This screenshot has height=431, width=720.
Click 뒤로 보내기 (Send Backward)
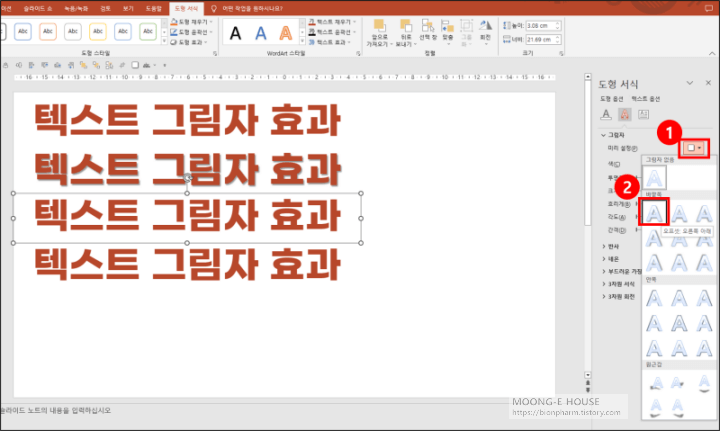[x=405, y=33]
